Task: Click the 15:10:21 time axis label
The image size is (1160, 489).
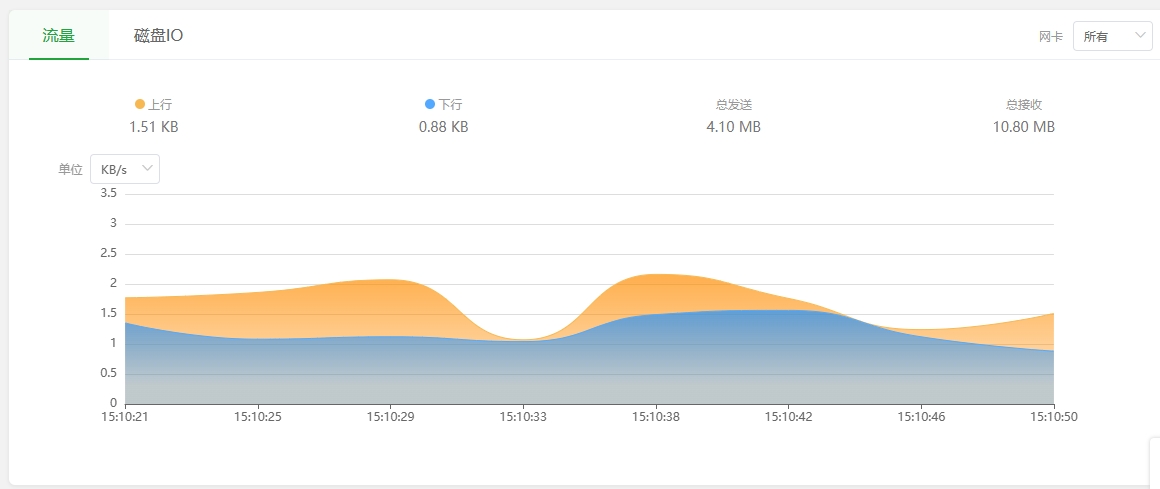Action: coord(125,416)
